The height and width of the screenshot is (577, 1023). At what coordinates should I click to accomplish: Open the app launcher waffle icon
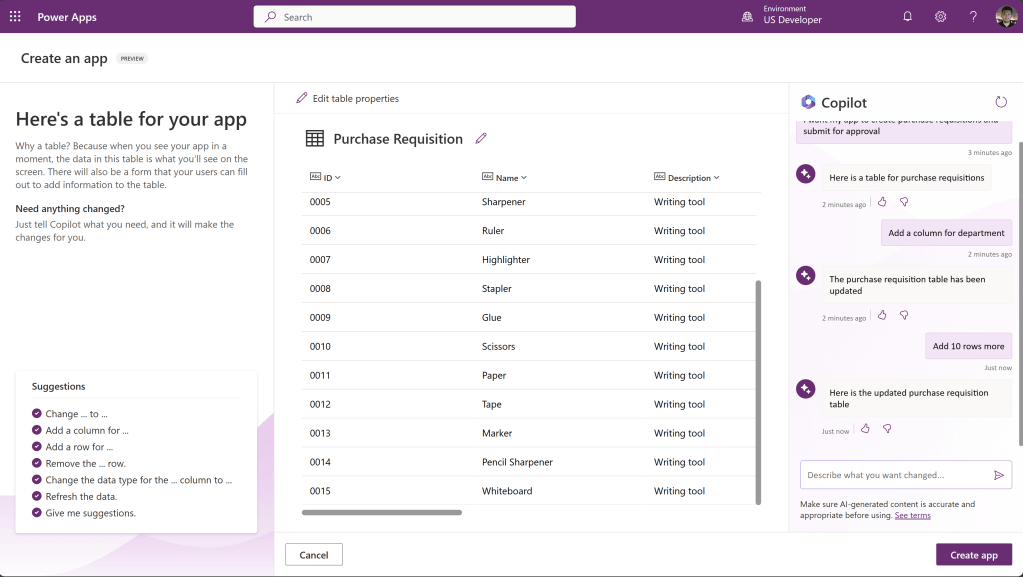[15, 17]
